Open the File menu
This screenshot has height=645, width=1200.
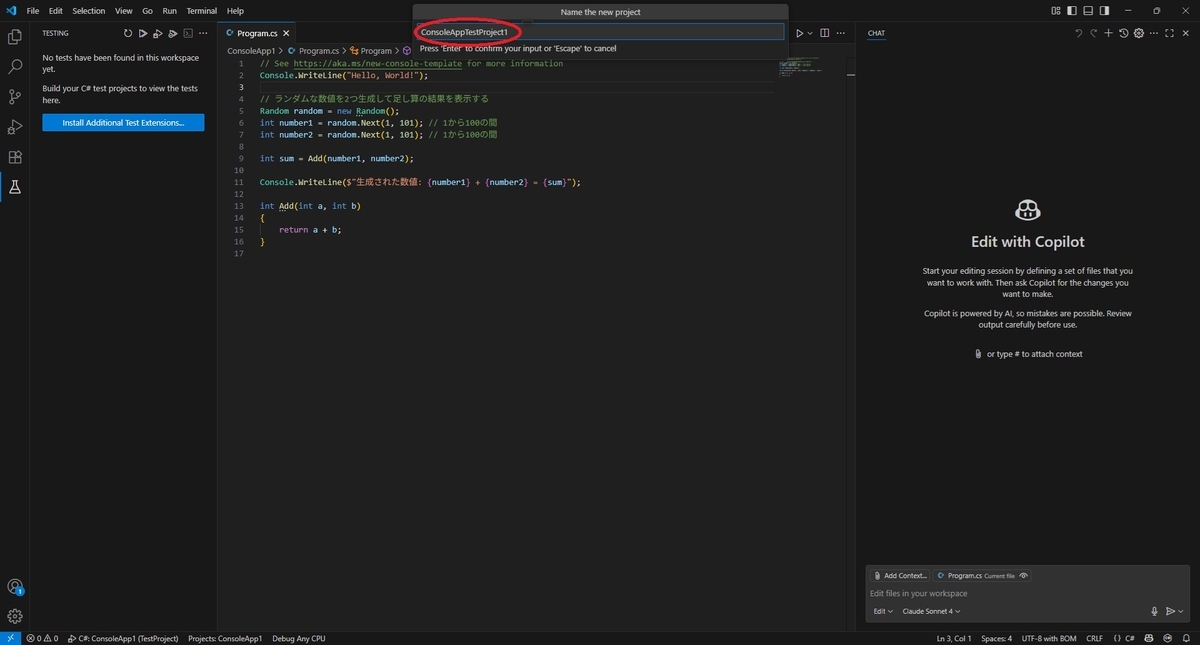pos(33,11)
